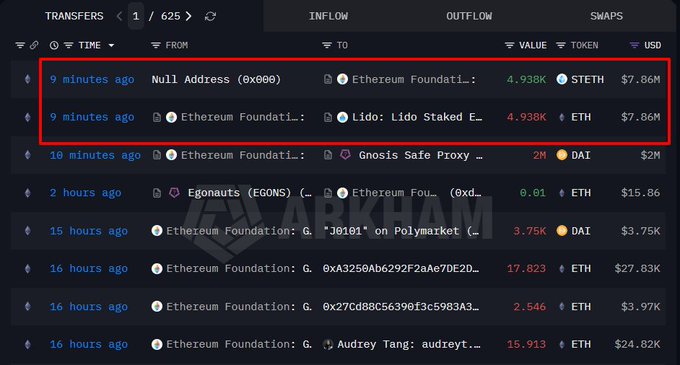Click Audrey Tang avatar icon
Screen dimensions: 680x365
pyautogui.click(x=328, y=345)
